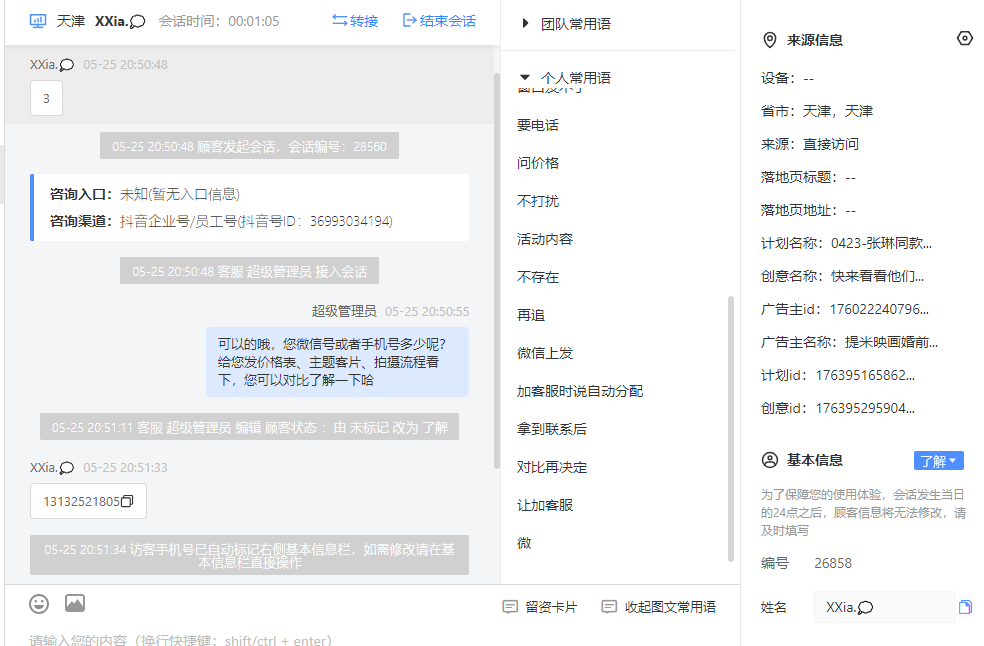The height and width of the screenshot is (646, 984).
Task: Transfer the session with 转接
Action: 355,21
